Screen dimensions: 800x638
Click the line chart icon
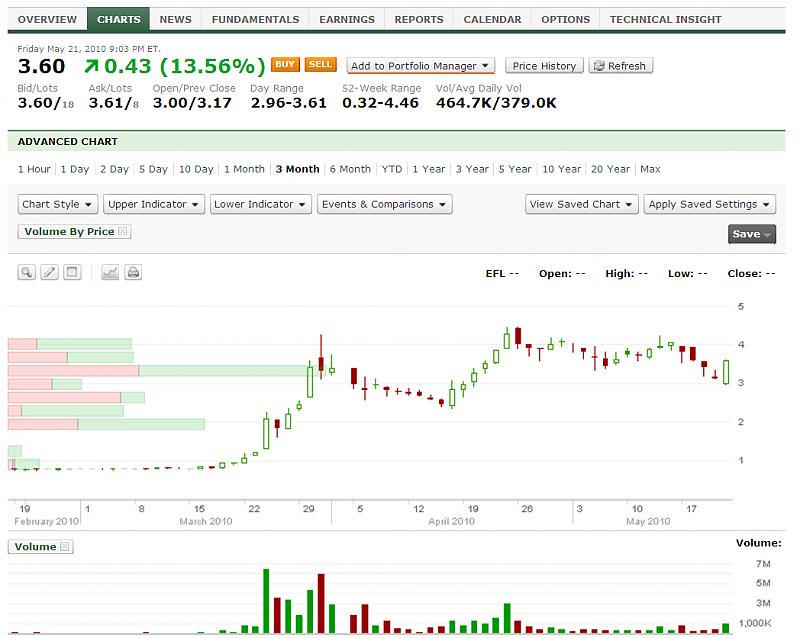click(x=110, y=272)
